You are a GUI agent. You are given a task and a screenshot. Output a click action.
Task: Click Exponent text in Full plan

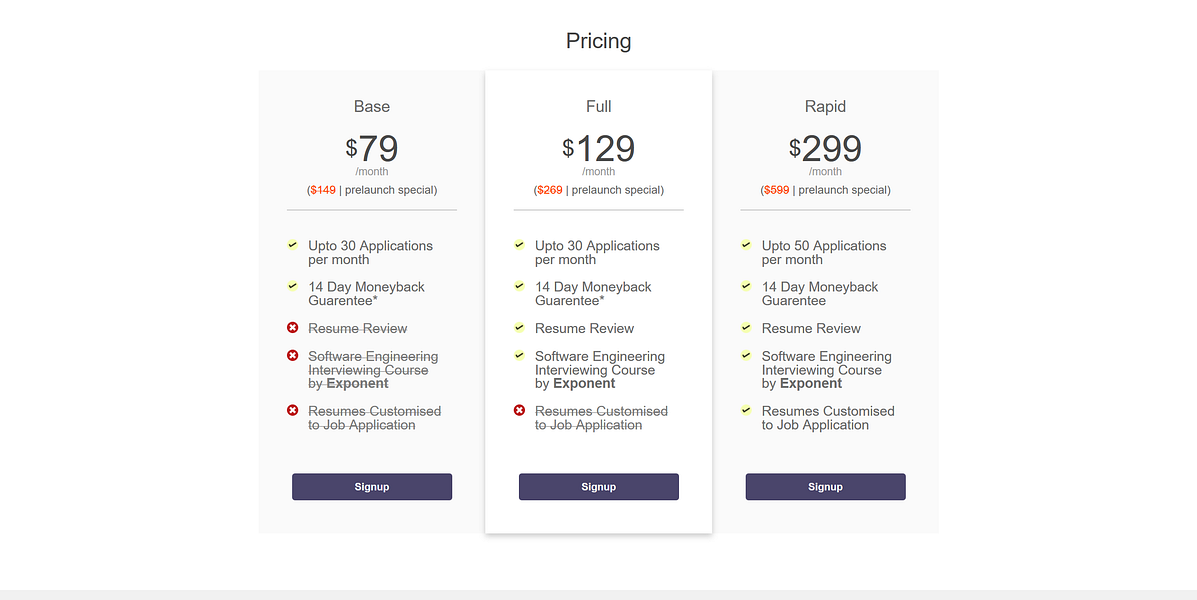coord(584,384)
